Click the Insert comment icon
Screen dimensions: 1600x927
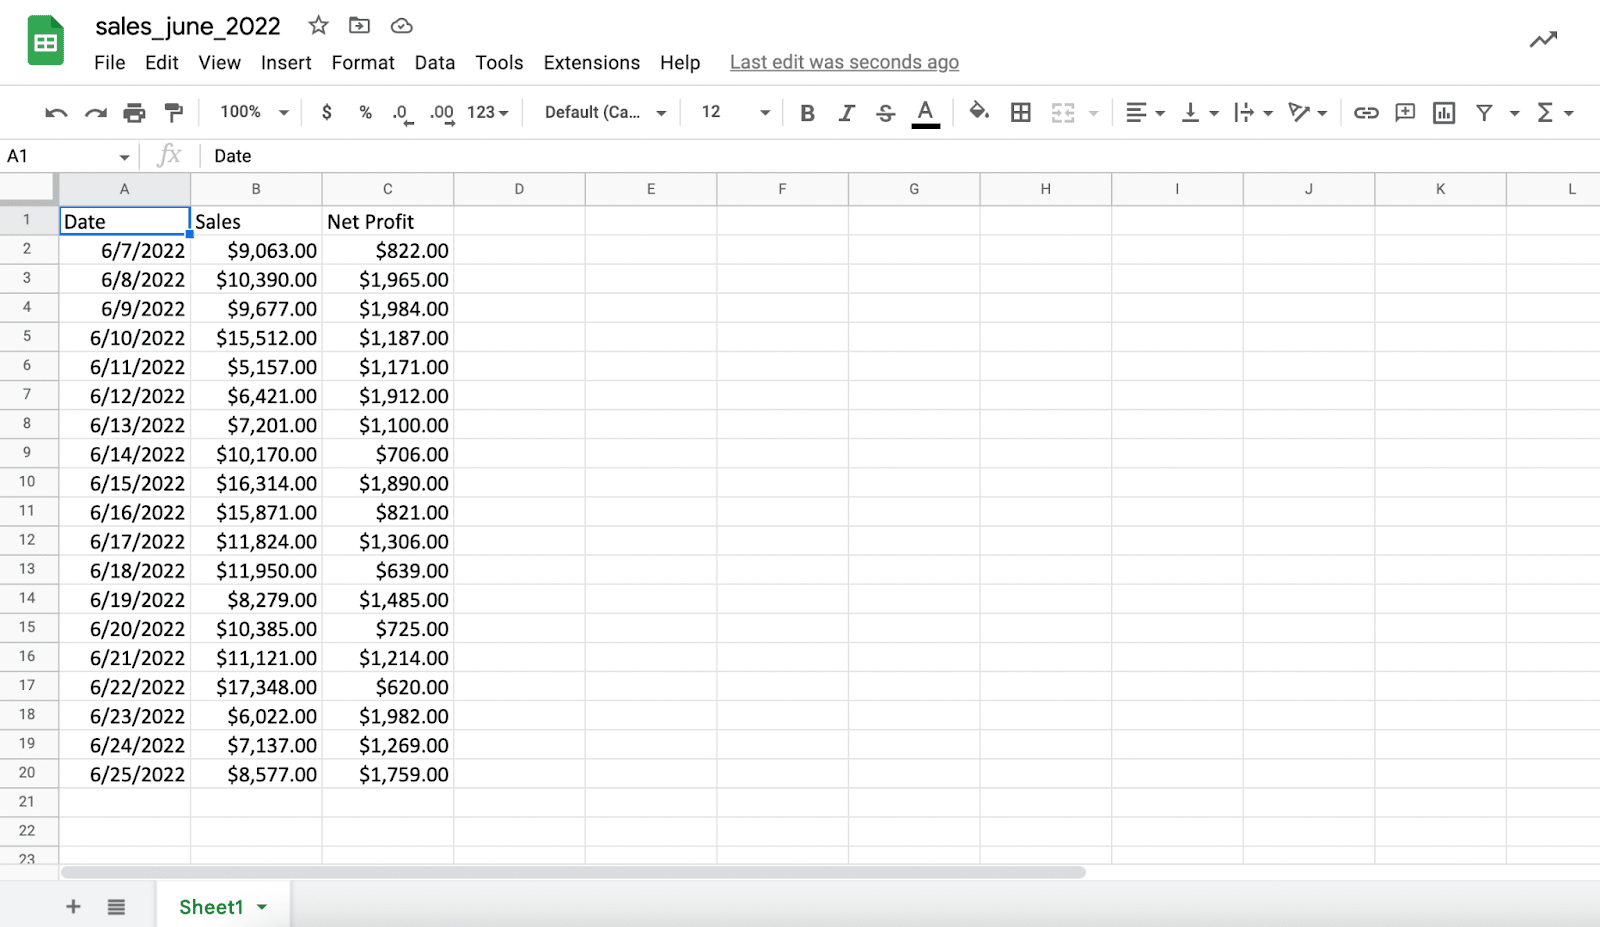click(x=1405, y=113)
